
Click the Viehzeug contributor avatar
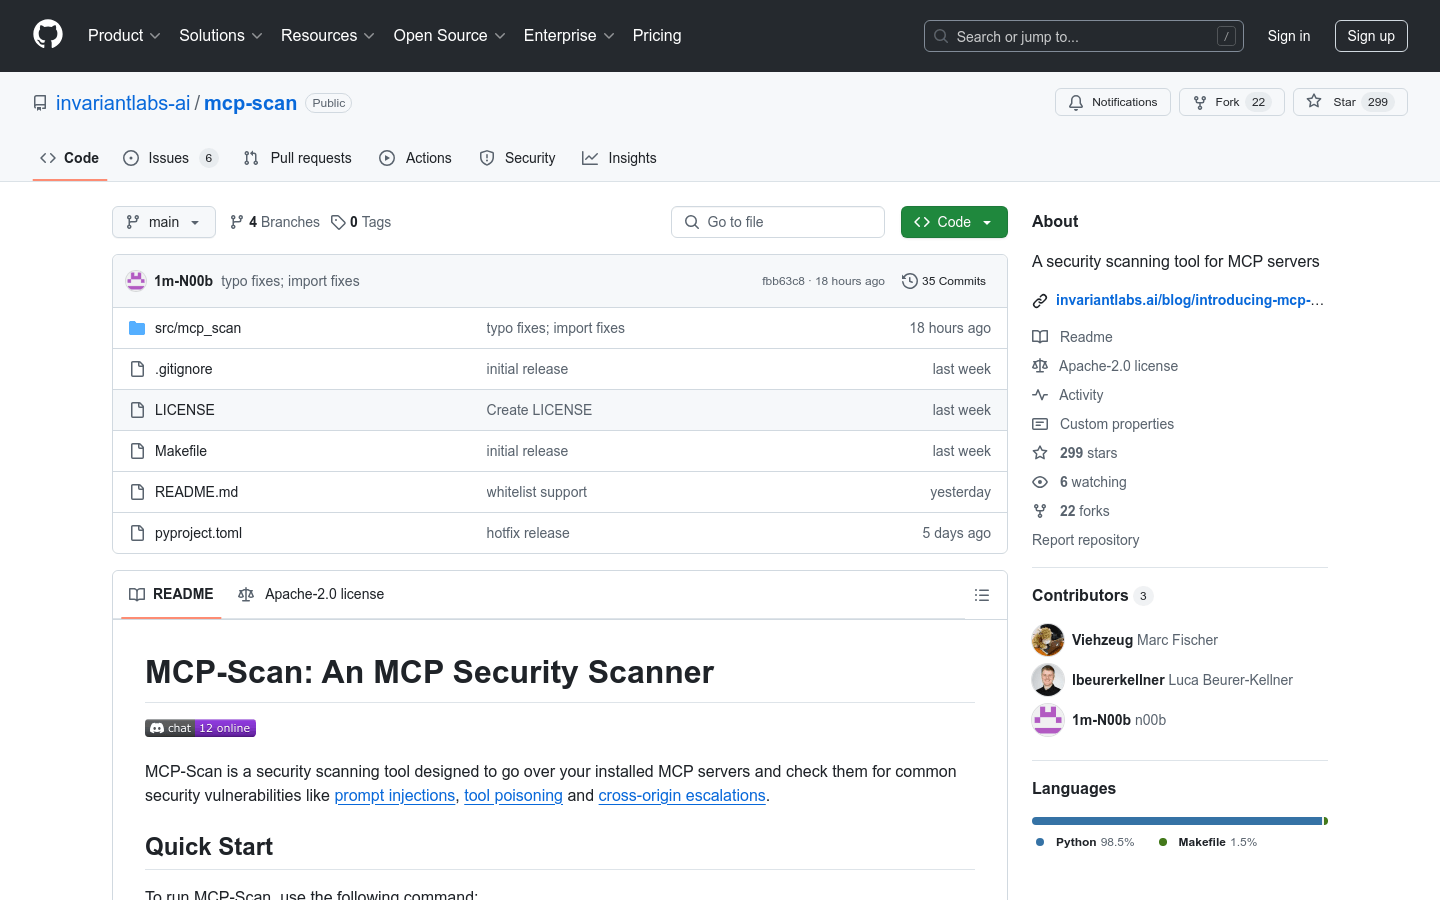click(1048, 640)
